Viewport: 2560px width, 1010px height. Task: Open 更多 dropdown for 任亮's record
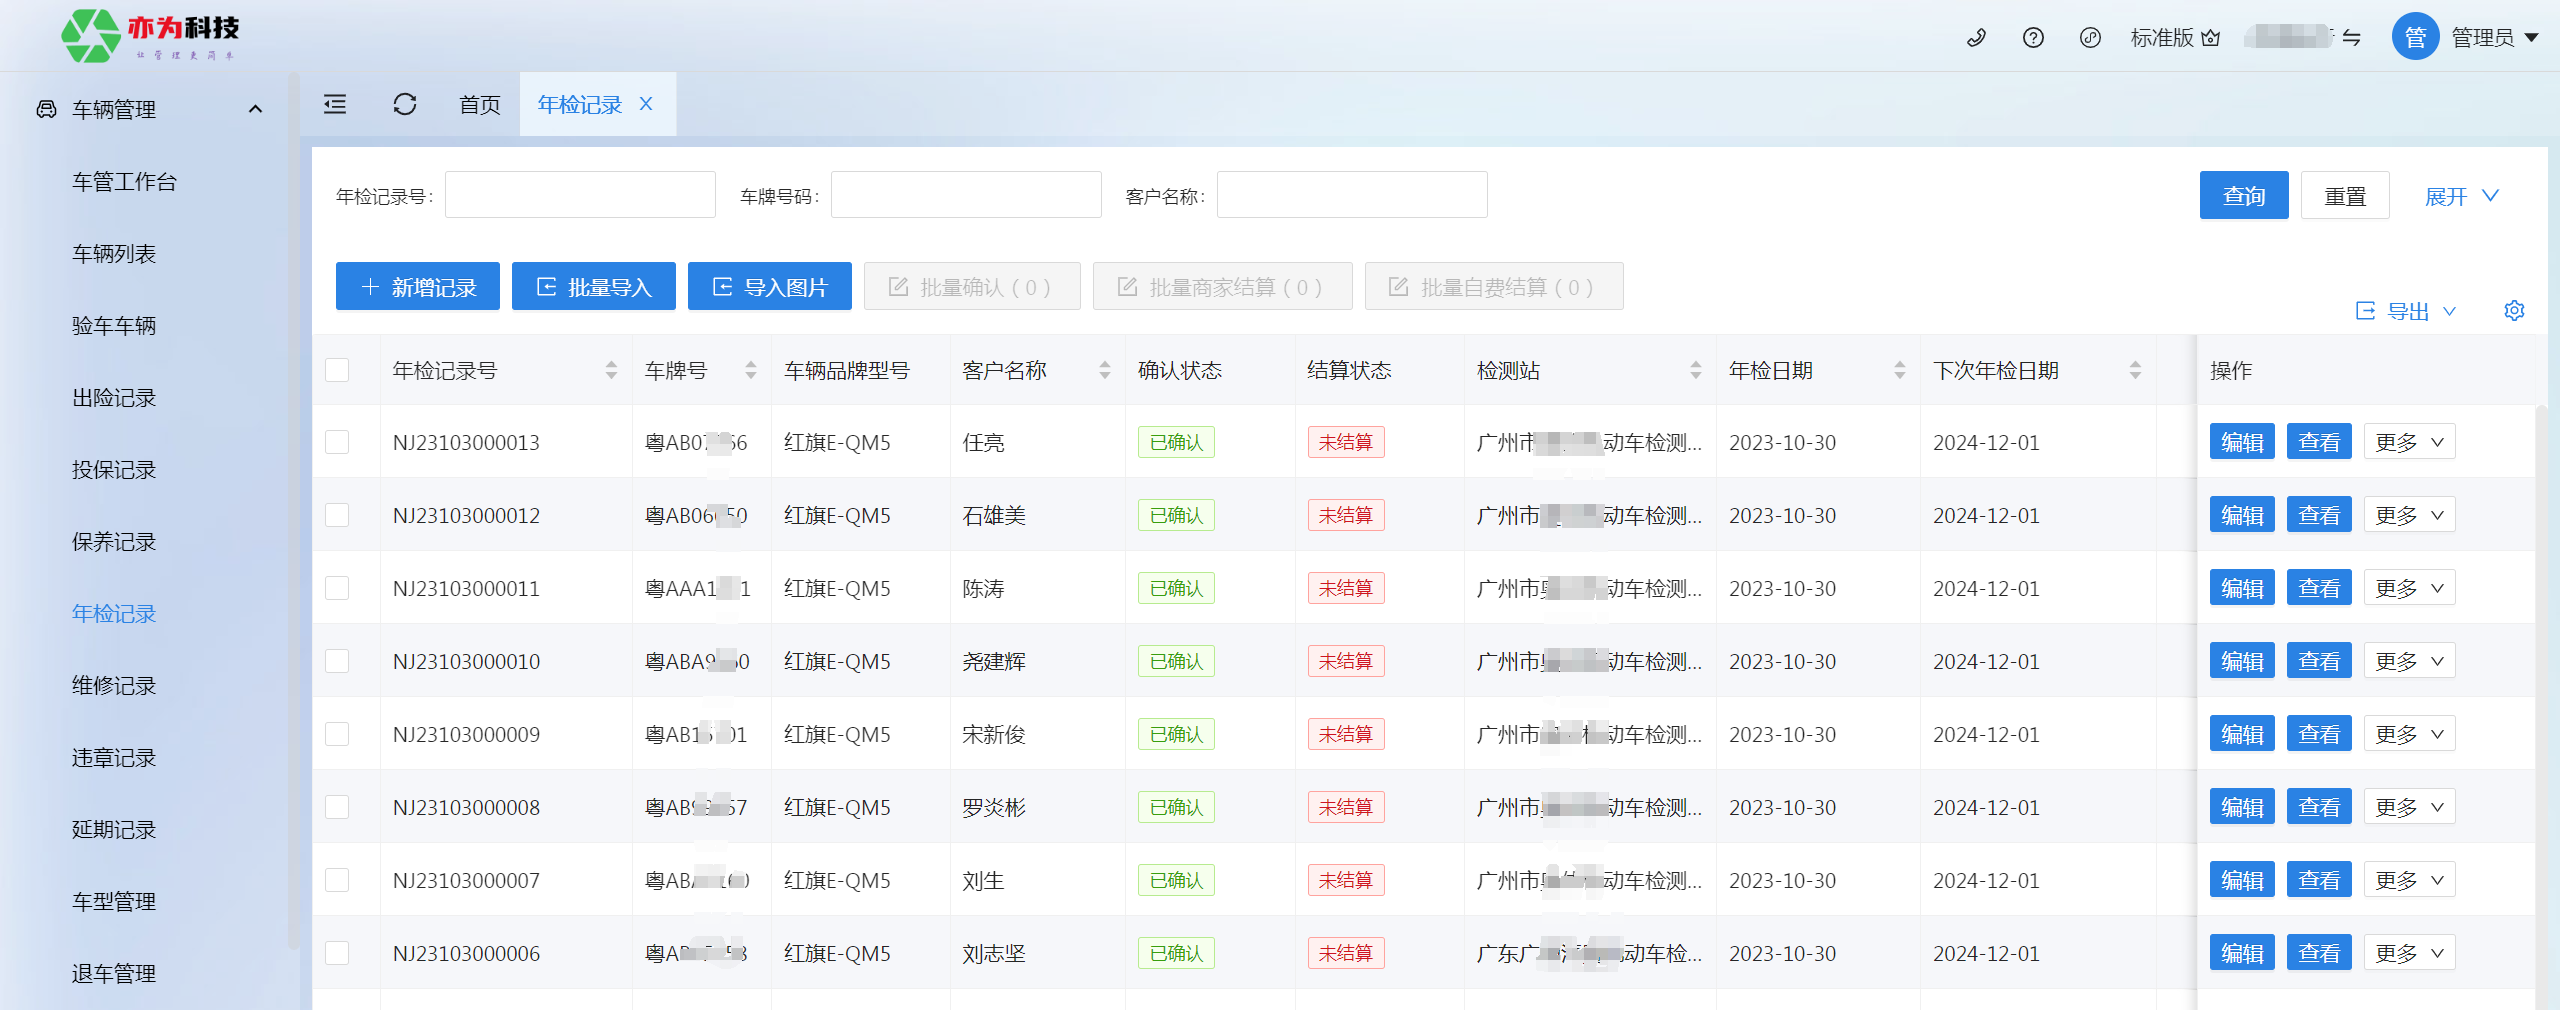[x=2408, y=443]
